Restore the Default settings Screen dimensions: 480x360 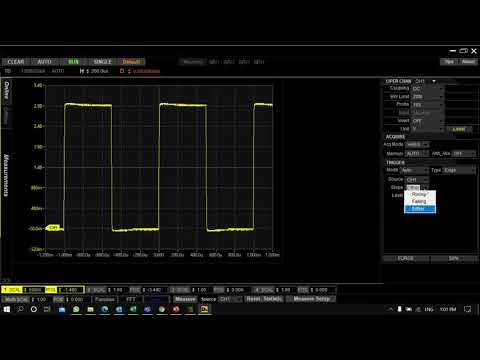click(131, 62)
